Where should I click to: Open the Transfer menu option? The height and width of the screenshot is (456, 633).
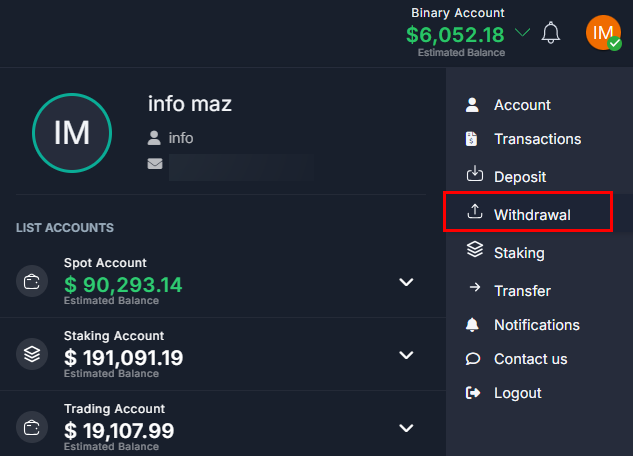click(x=522, y=291)
